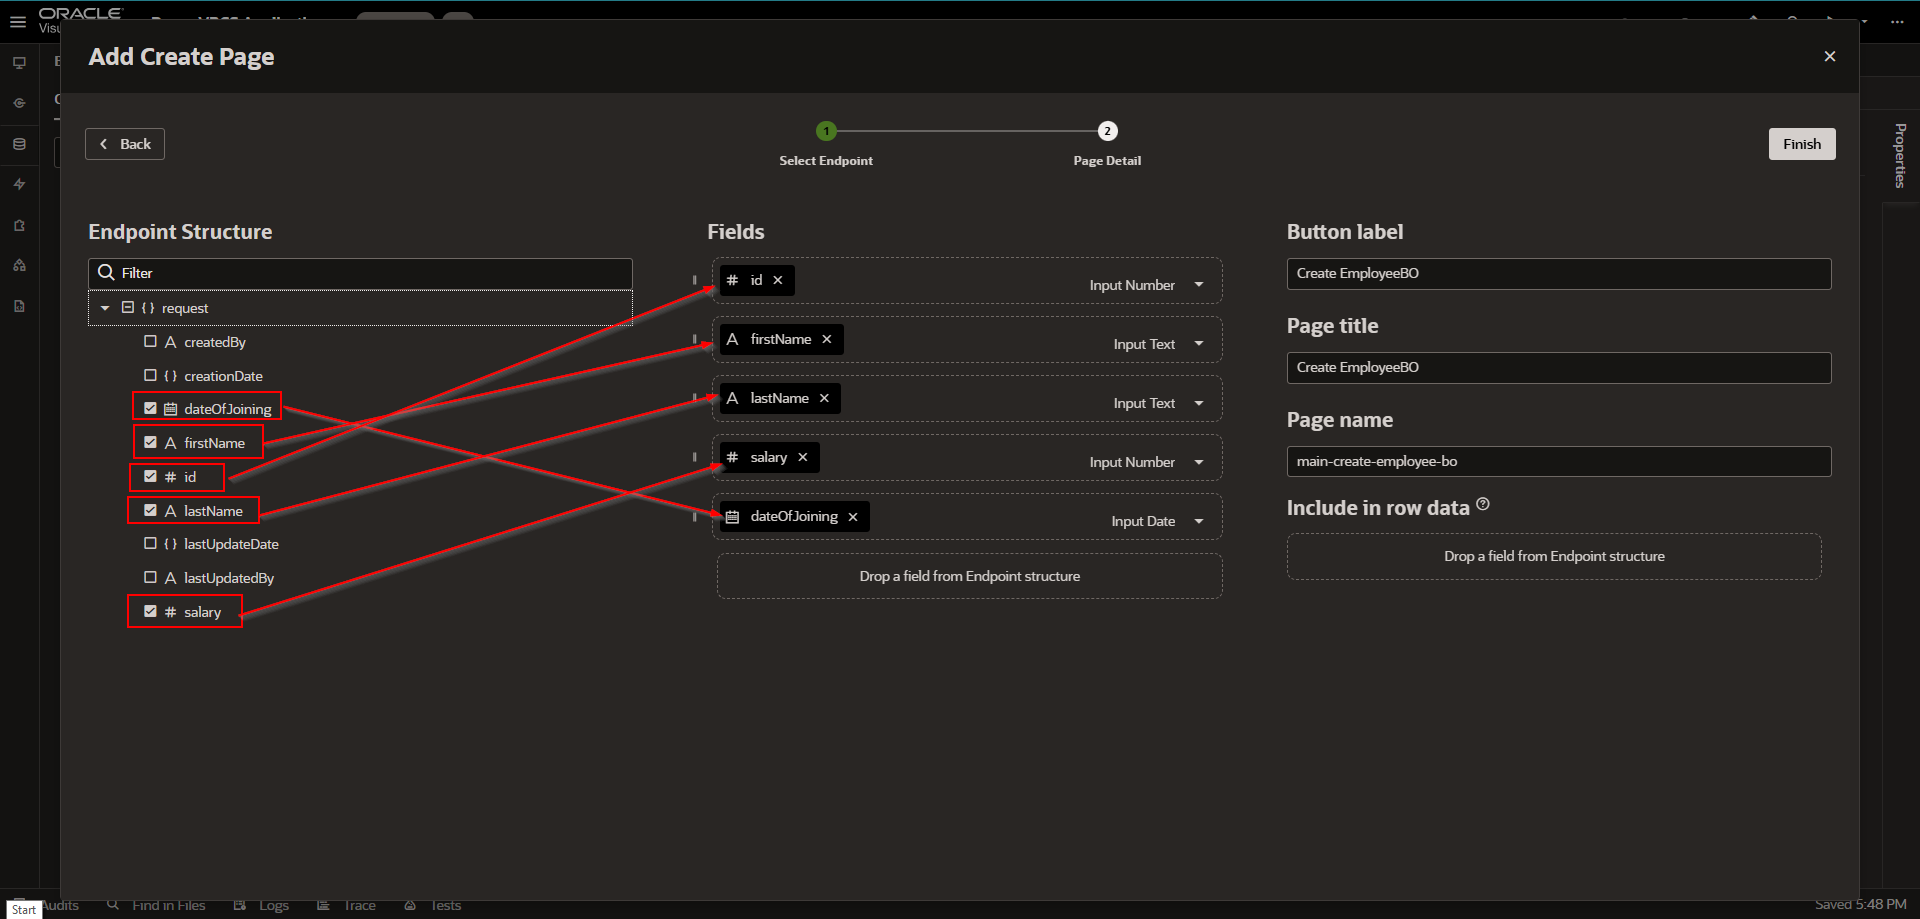Image resolution: width=1920 pixels, height=919 pixels.
Task: Enable the createdBy checkbox
Action: coord(150,341)
